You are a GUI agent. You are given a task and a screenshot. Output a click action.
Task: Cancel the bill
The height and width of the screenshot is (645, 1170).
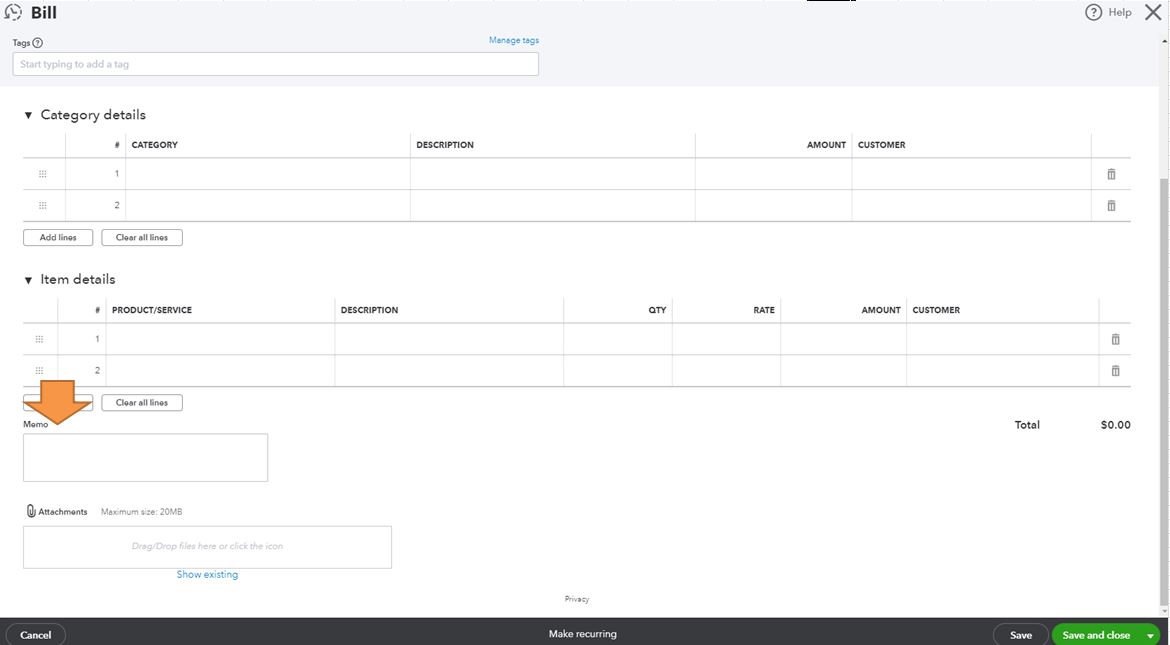pos(35,634)
